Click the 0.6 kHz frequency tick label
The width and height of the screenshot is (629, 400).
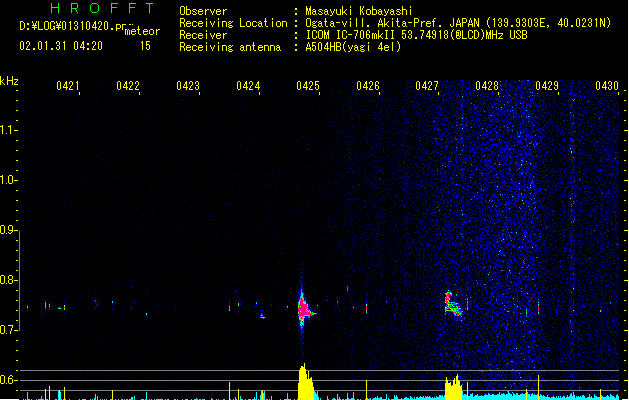(x=8, y=380)
